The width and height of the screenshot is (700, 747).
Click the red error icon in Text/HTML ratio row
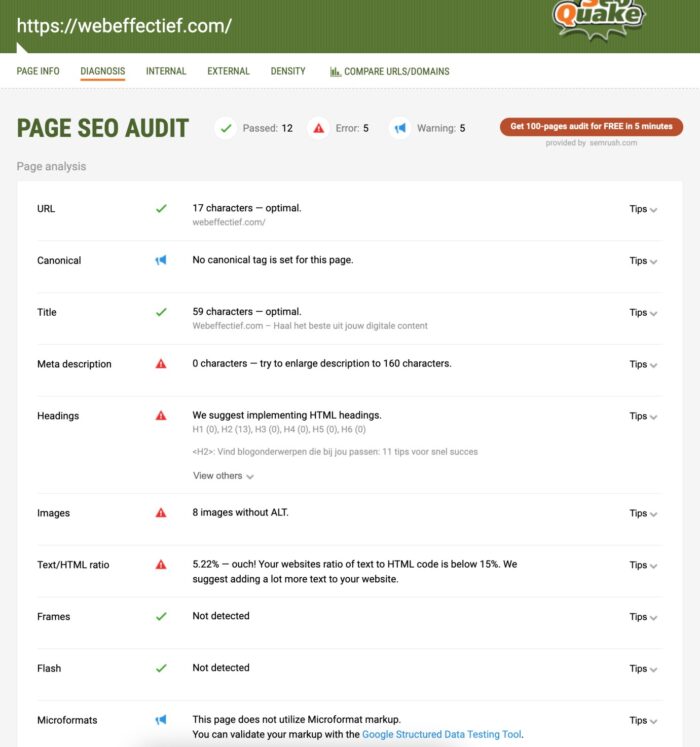(161, 565)
